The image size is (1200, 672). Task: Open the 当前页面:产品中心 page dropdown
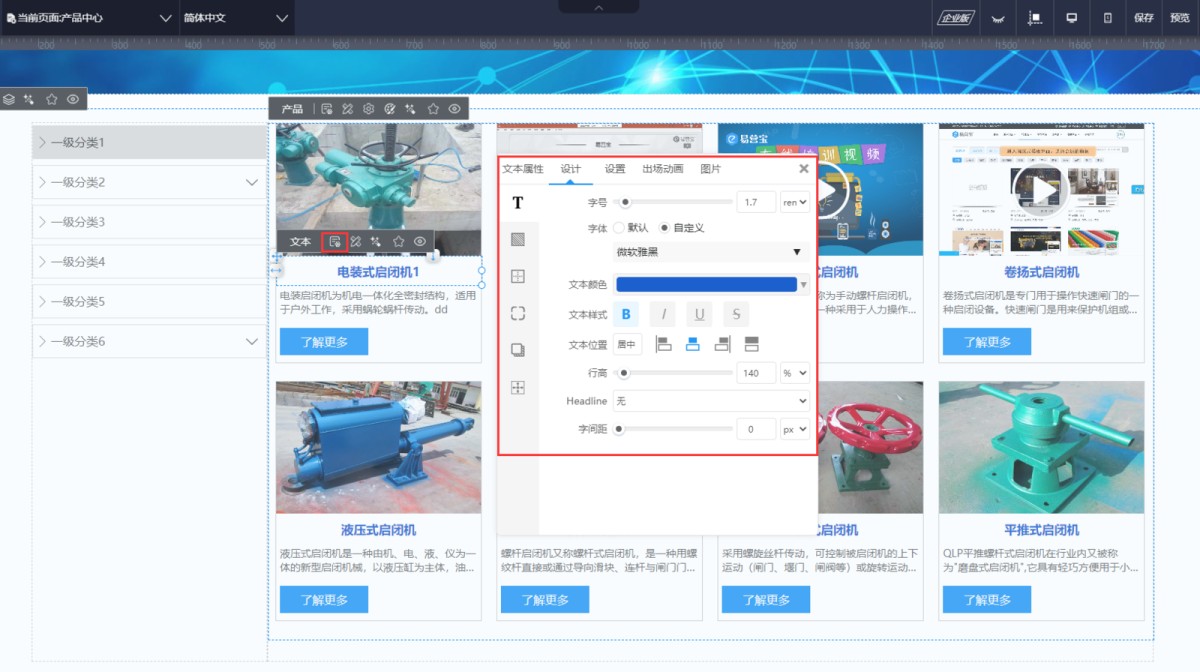click(x=89, y=18)
